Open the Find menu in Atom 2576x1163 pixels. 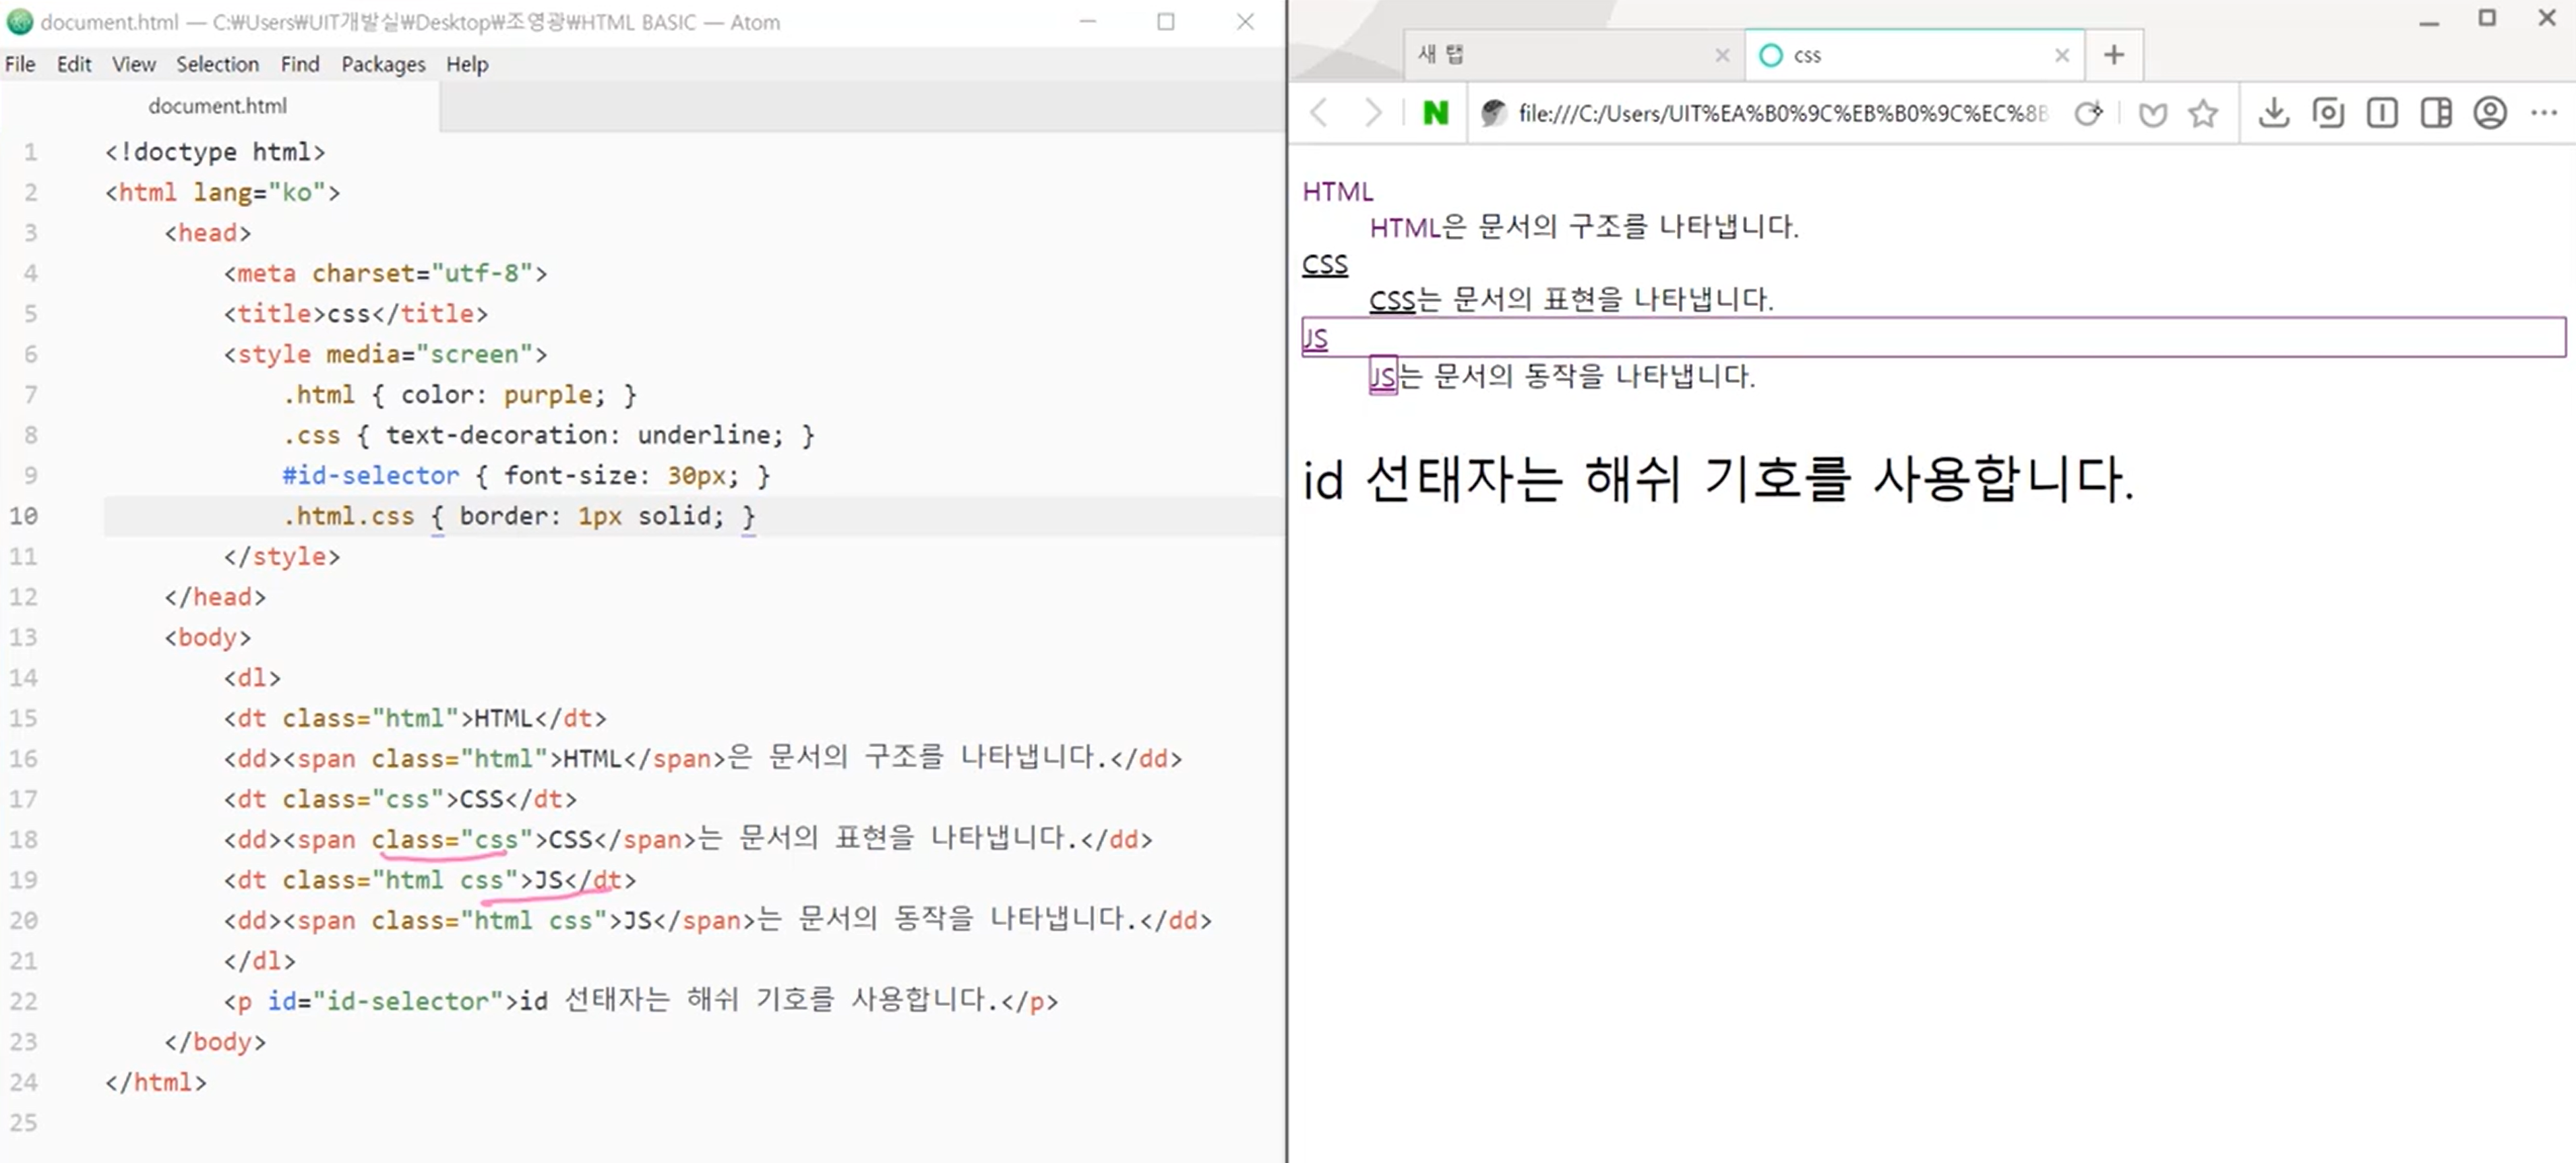tap(299, 64)
